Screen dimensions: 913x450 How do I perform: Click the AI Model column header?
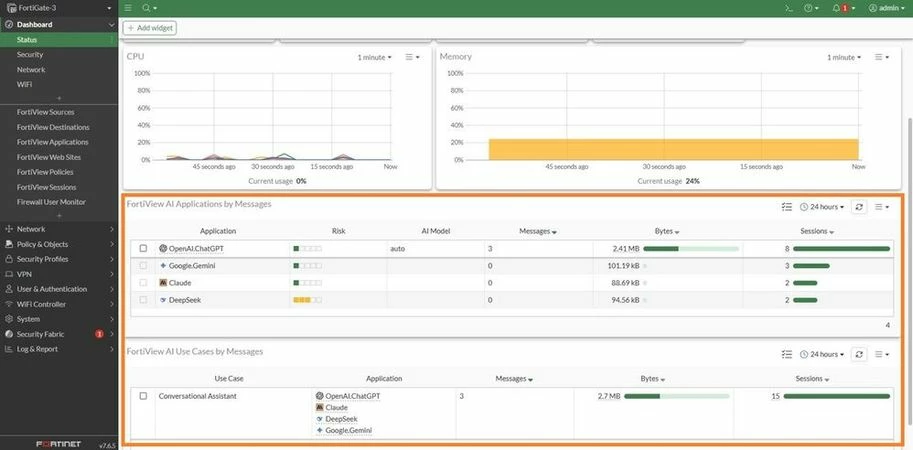point(436,231)
